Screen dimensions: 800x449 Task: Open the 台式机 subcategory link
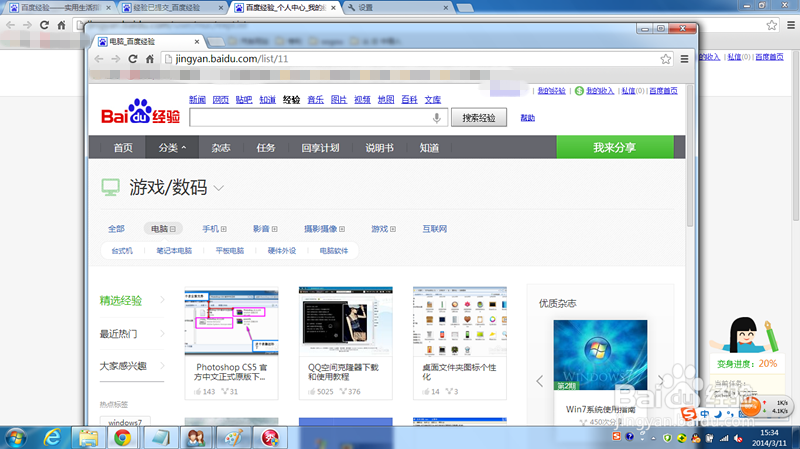[122, 251]
